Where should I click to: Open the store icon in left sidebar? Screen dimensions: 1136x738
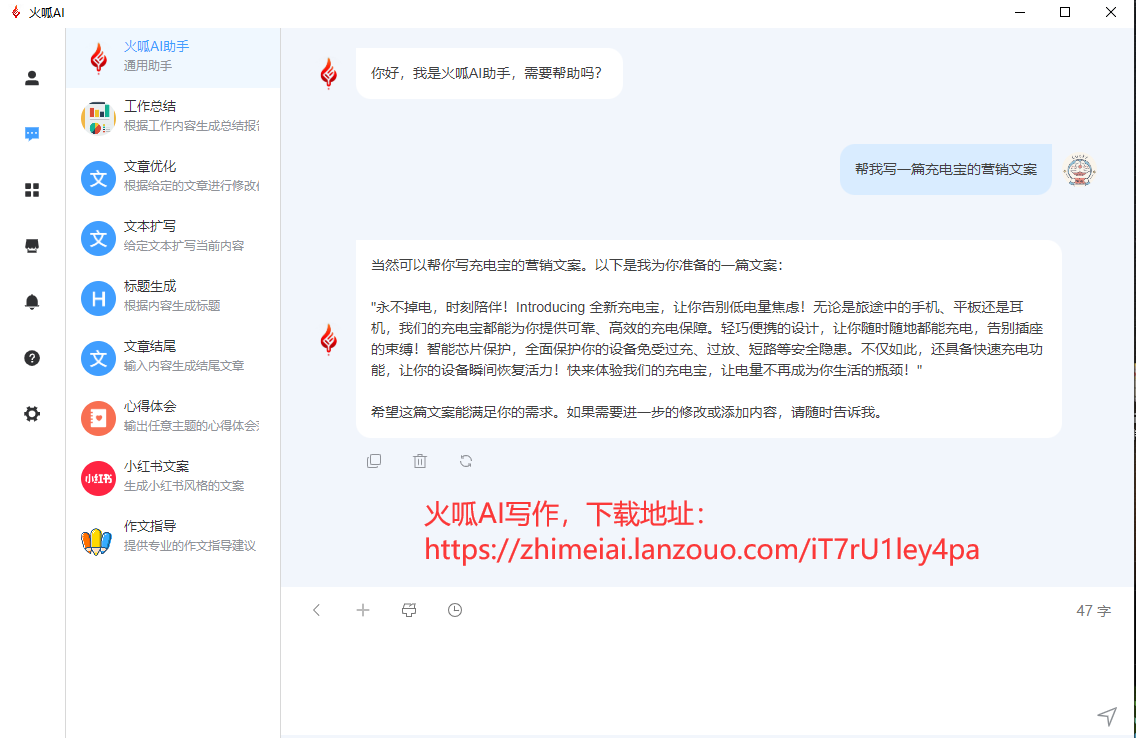point(32,246)
